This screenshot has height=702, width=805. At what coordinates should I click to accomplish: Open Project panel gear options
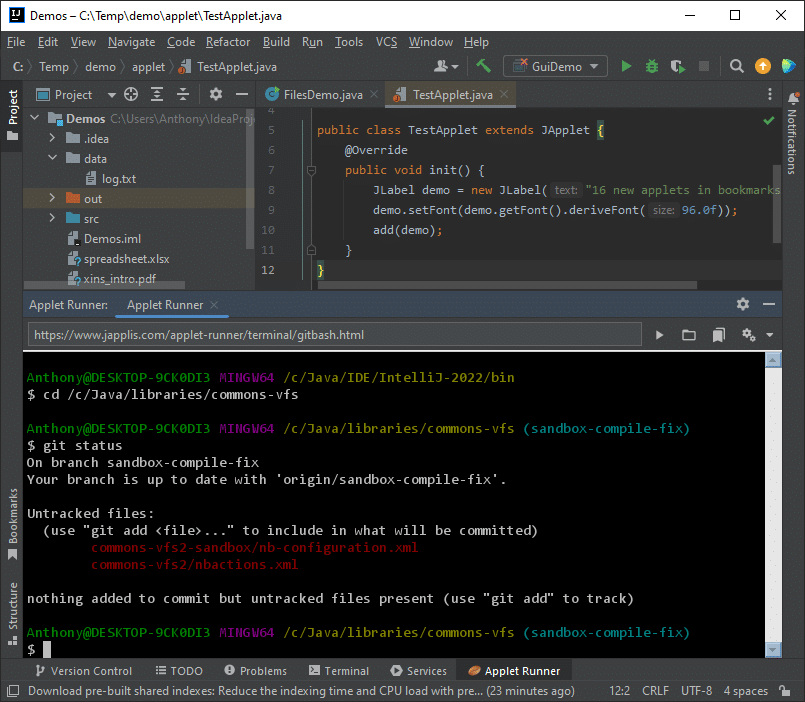pyautogui.click(x=216, y=94)
